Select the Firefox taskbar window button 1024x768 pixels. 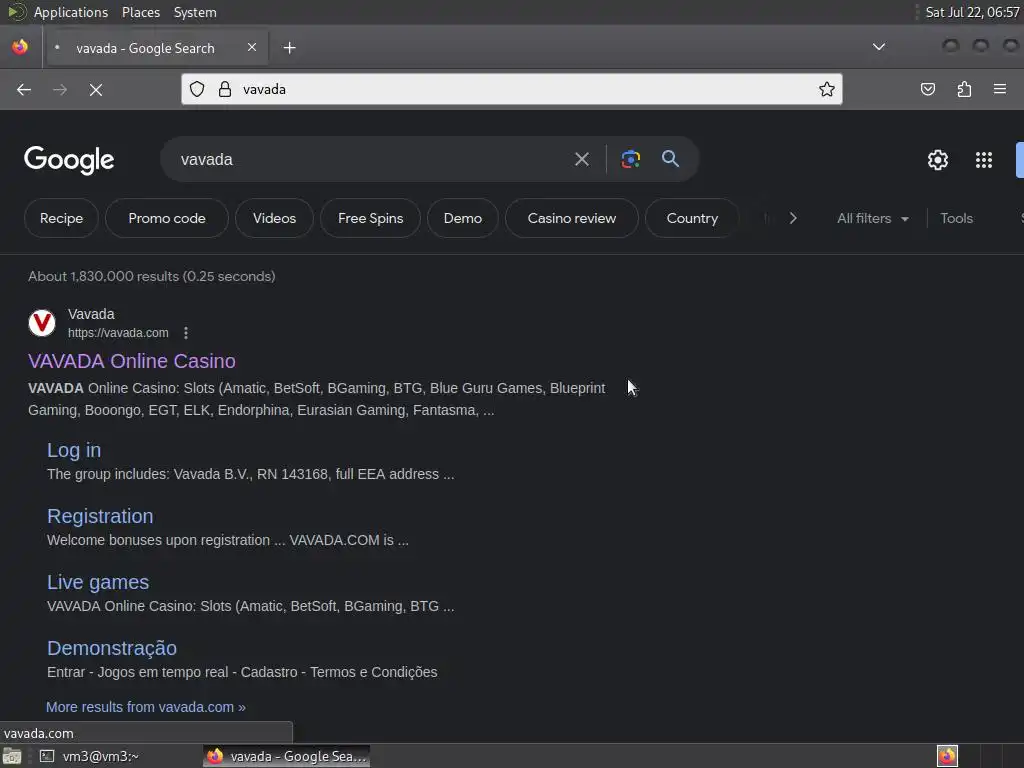(287, 756)
